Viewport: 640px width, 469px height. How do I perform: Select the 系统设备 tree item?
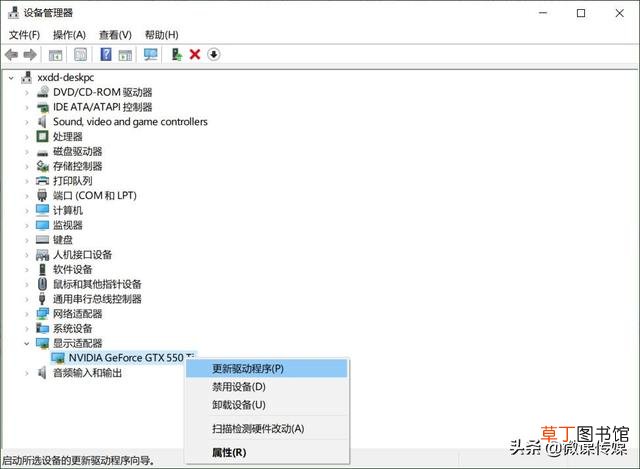click(x=73, y=328)
